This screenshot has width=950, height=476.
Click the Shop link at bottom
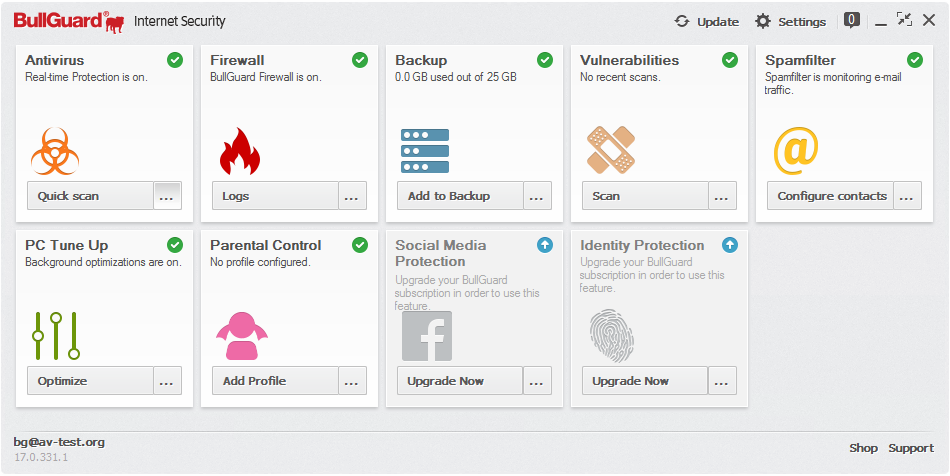(x=863, y=448)
